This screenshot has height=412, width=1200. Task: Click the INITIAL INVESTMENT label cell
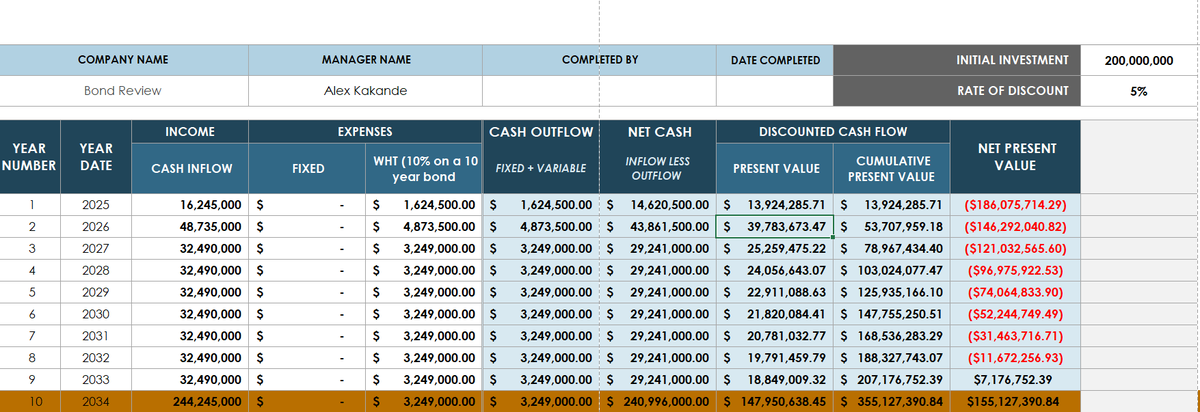(957, 60)
